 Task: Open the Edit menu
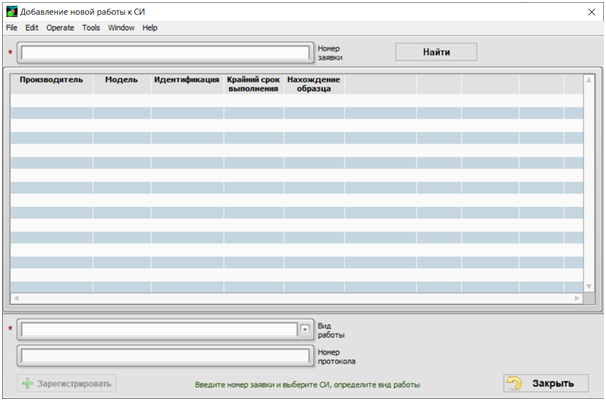point(32,28)
